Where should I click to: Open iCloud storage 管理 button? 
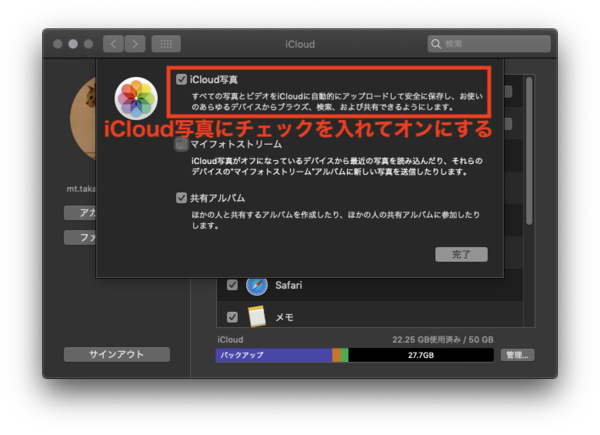coord(517,355)
